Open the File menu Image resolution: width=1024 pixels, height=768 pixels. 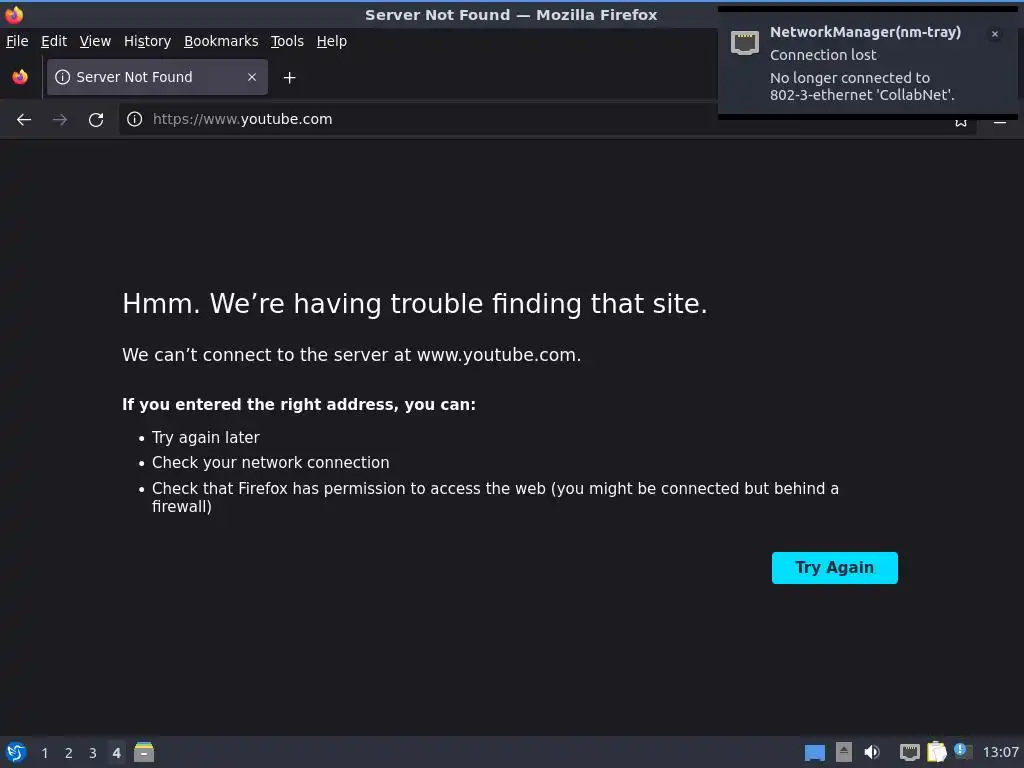click(x=17, y=41)
